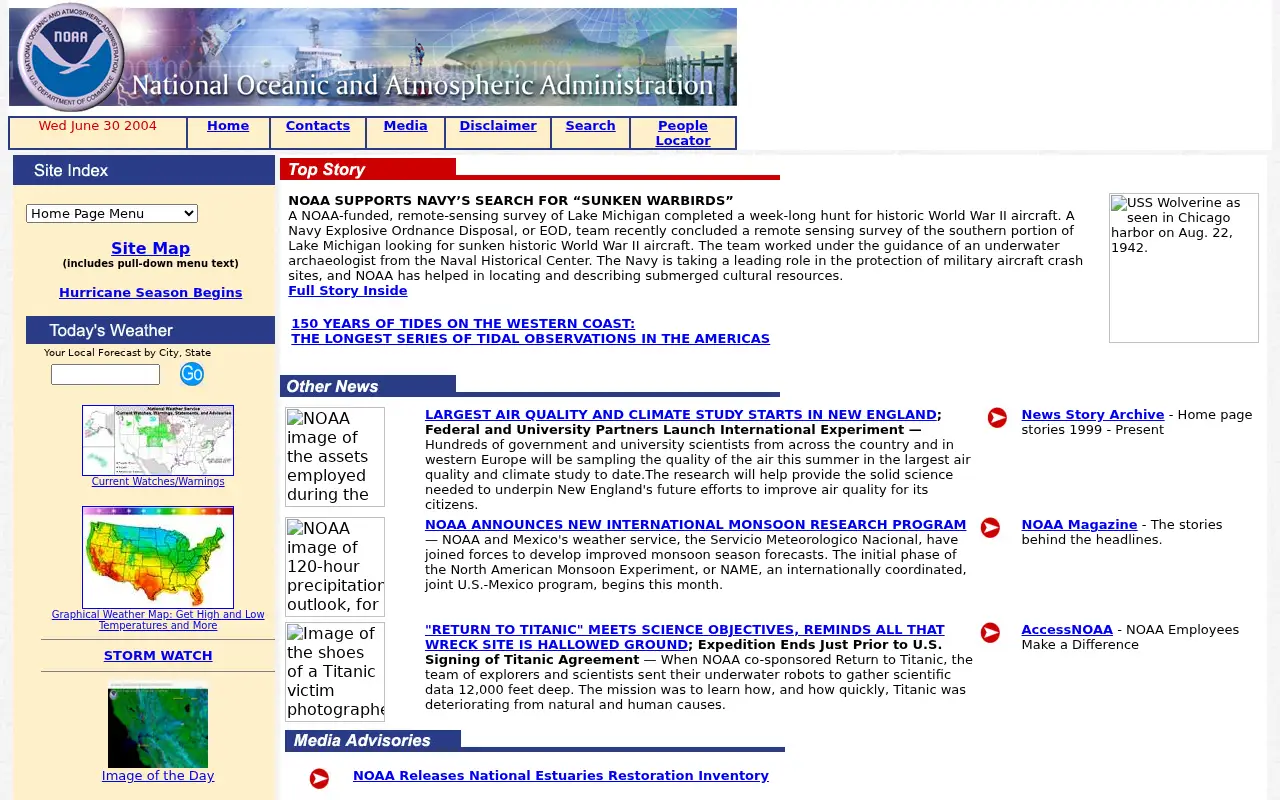Open Image of the Day link
The image size is (1280, 800).
[158, 776]
